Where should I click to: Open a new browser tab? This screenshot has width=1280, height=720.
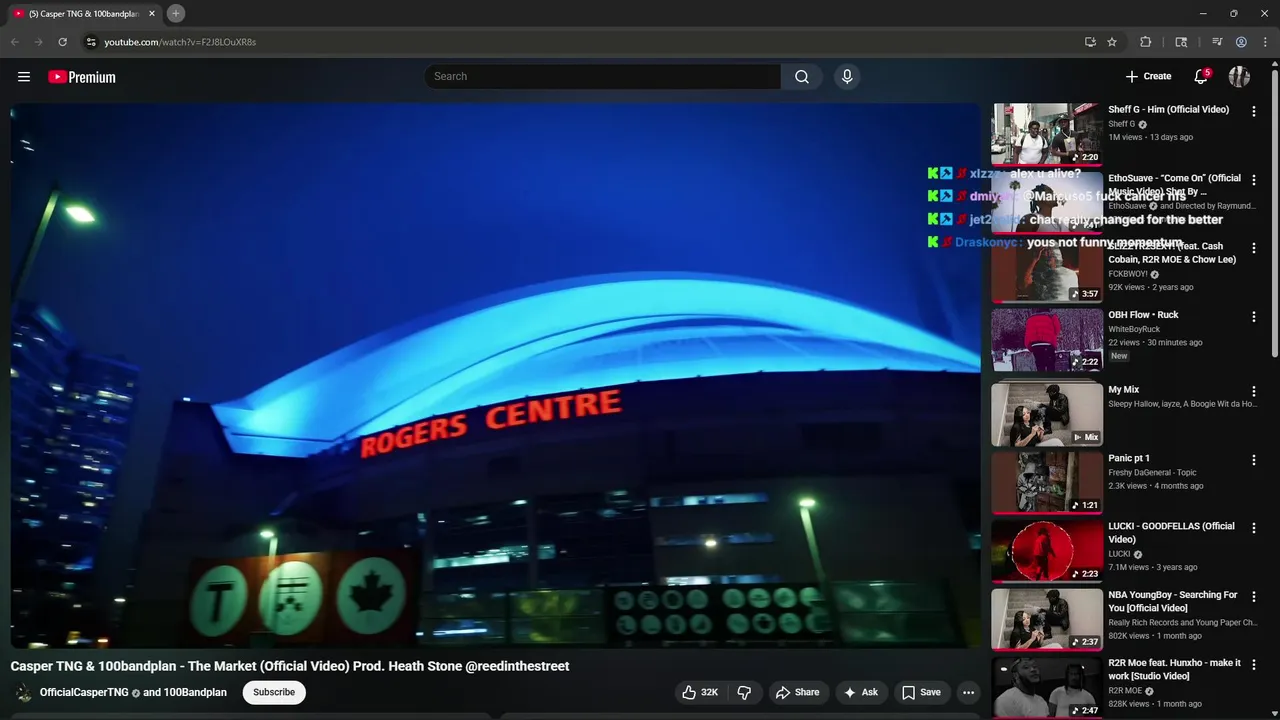coord(176,13)
